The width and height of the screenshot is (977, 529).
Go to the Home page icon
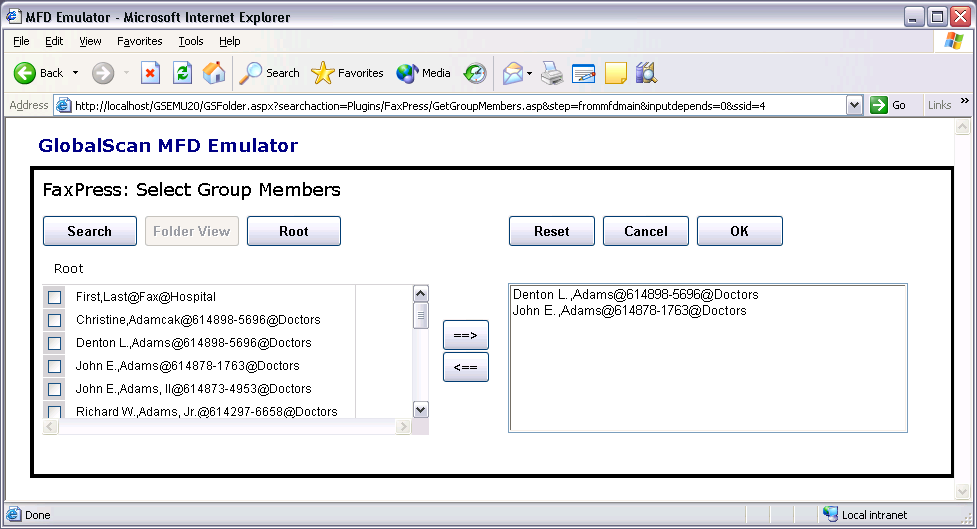[214, 73]
